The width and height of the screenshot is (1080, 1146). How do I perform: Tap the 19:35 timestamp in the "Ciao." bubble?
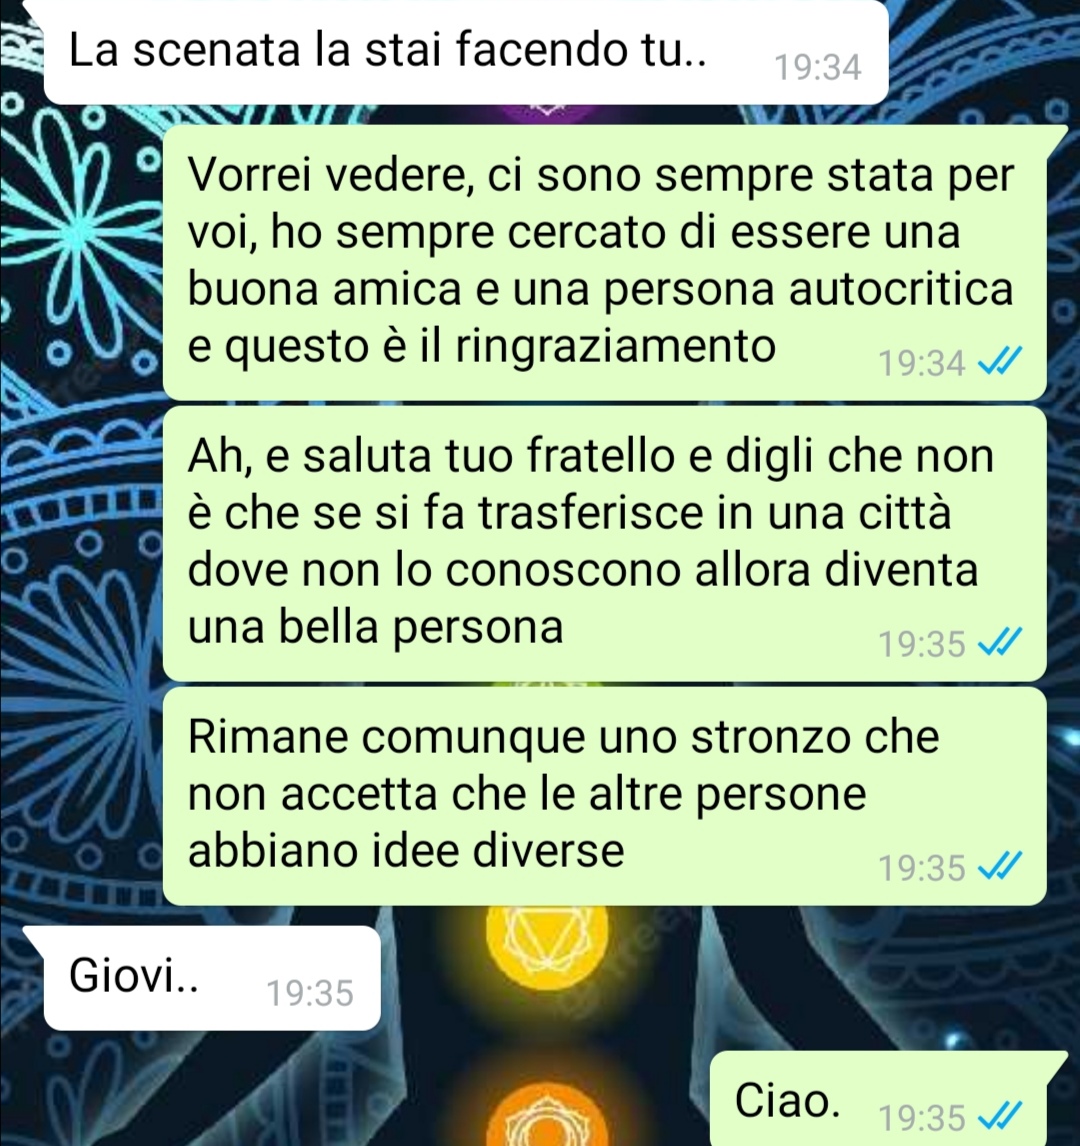pos(922,1117)
